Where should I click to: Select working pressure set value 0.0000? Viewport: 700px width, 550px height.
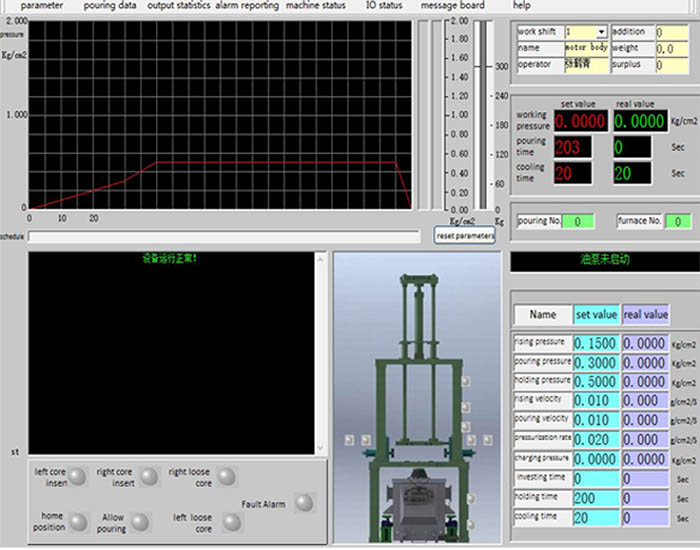coord(581,121)
